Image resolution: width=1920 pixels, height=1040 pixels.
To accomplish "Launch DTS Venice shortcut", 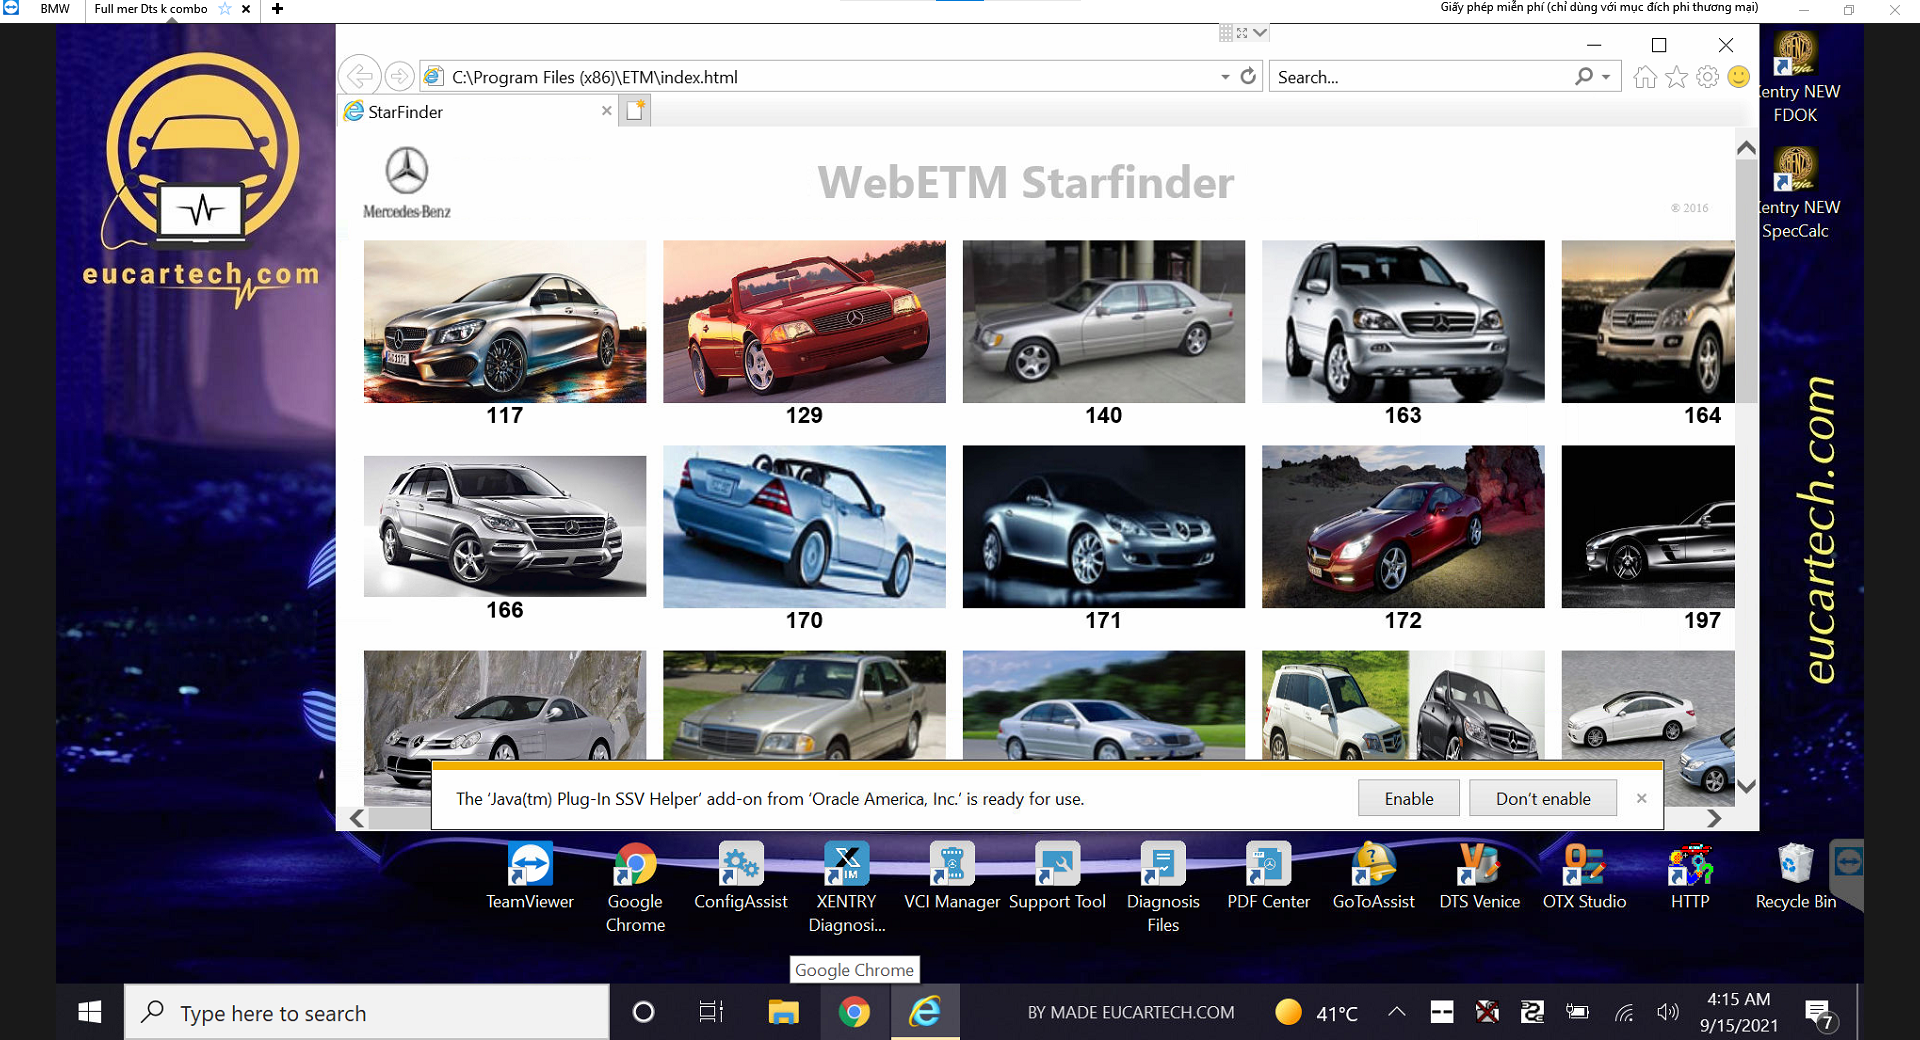I will (1479, 876).
